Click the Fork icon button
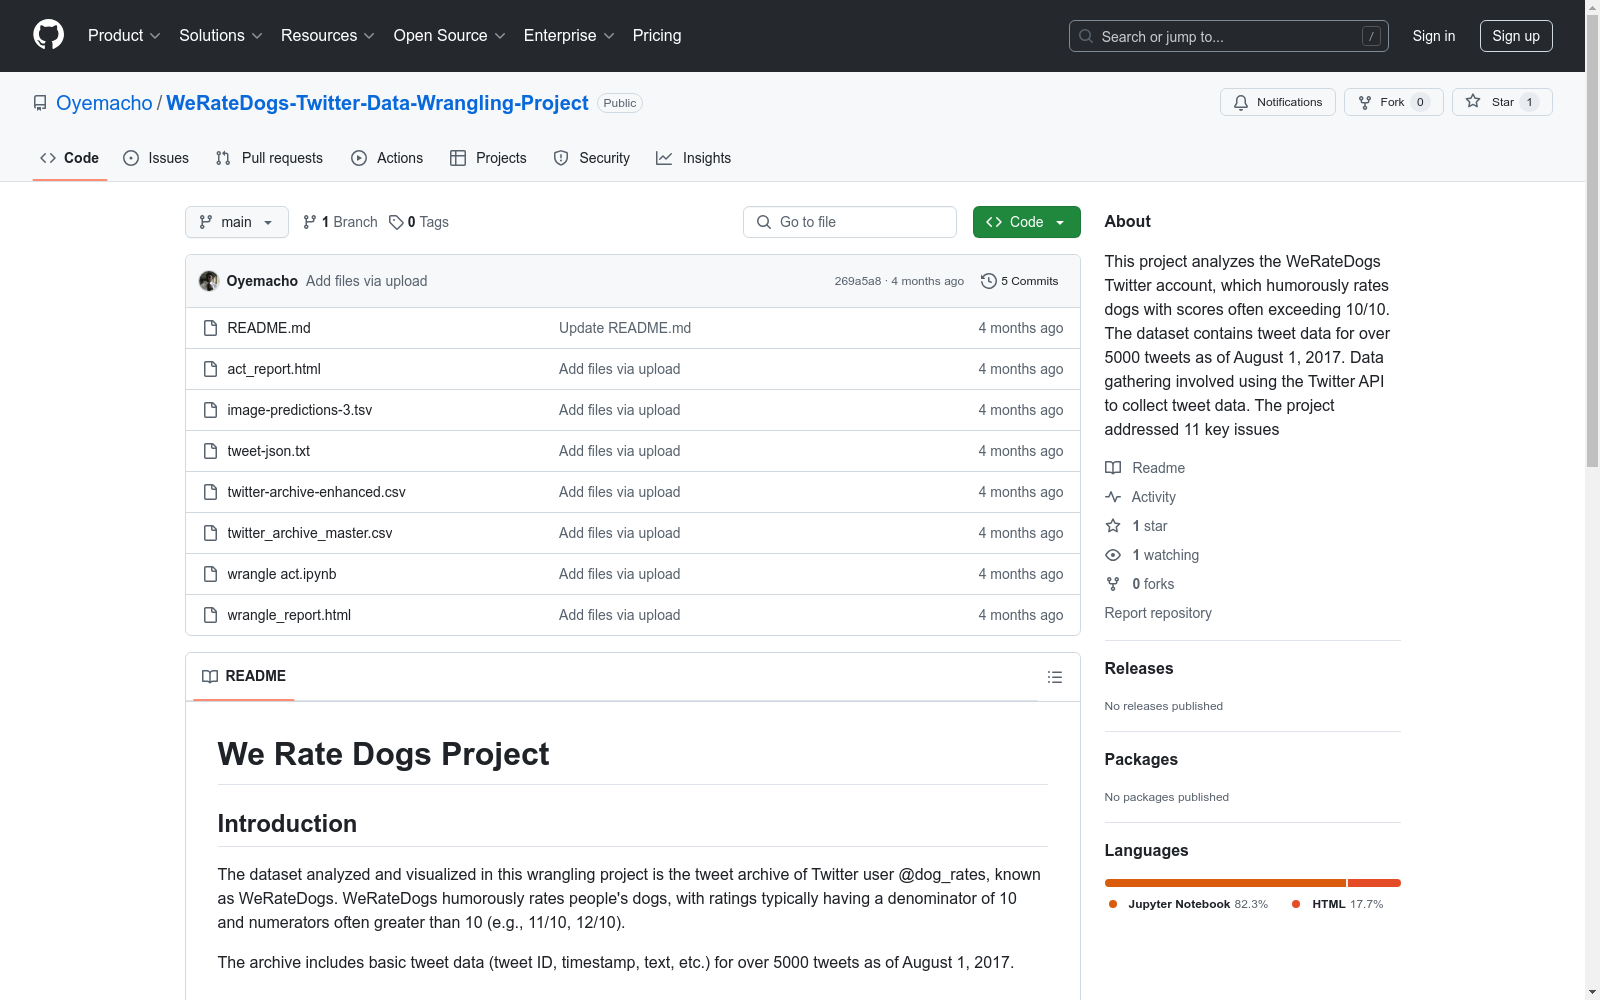Screen dimensions: 1600x1000 1365,102
